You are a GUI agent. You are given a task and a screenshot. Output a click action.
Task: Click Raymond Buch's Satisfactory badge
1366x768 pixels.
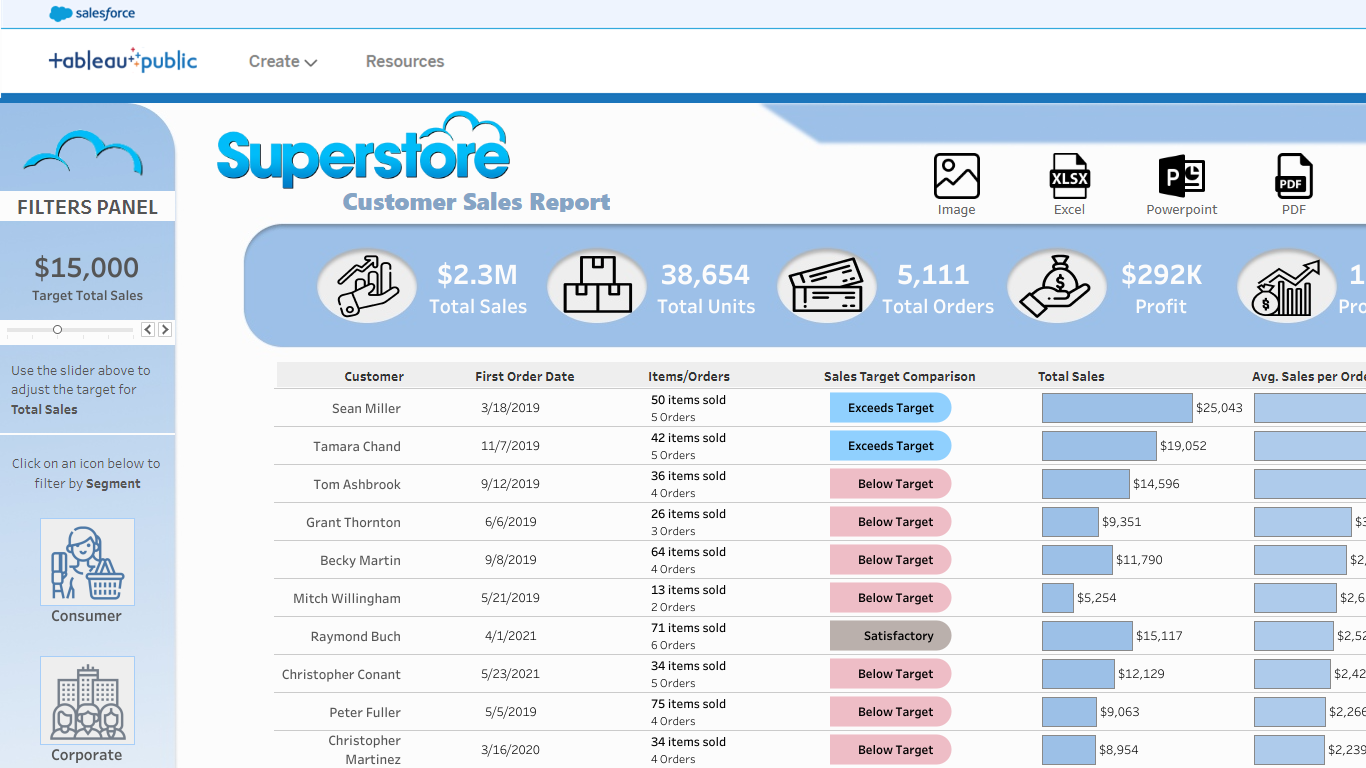[890, 636]
